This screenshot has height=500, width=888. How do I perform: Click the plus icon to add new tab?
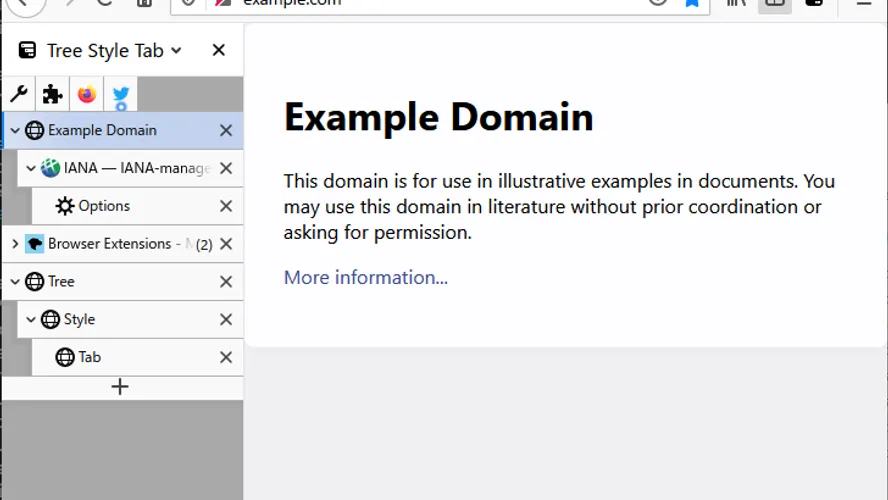pos(120,386)
